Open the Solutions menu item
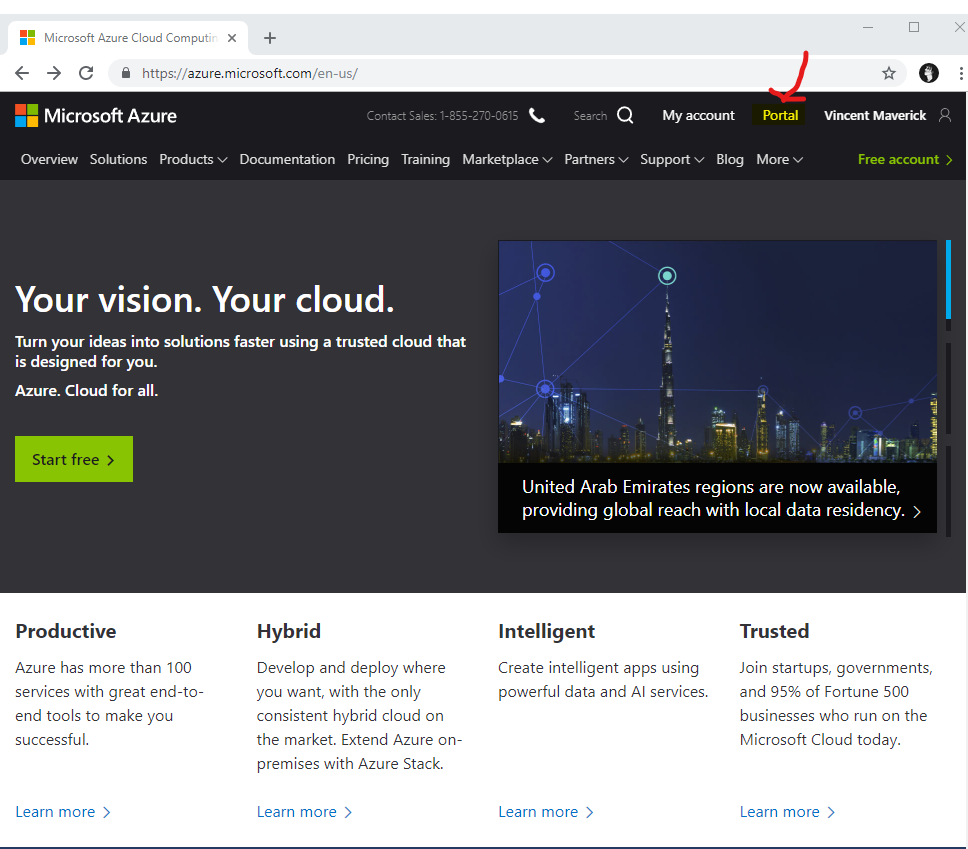The width and height of the screenshot is (968, 849). [x=119, y=159]
